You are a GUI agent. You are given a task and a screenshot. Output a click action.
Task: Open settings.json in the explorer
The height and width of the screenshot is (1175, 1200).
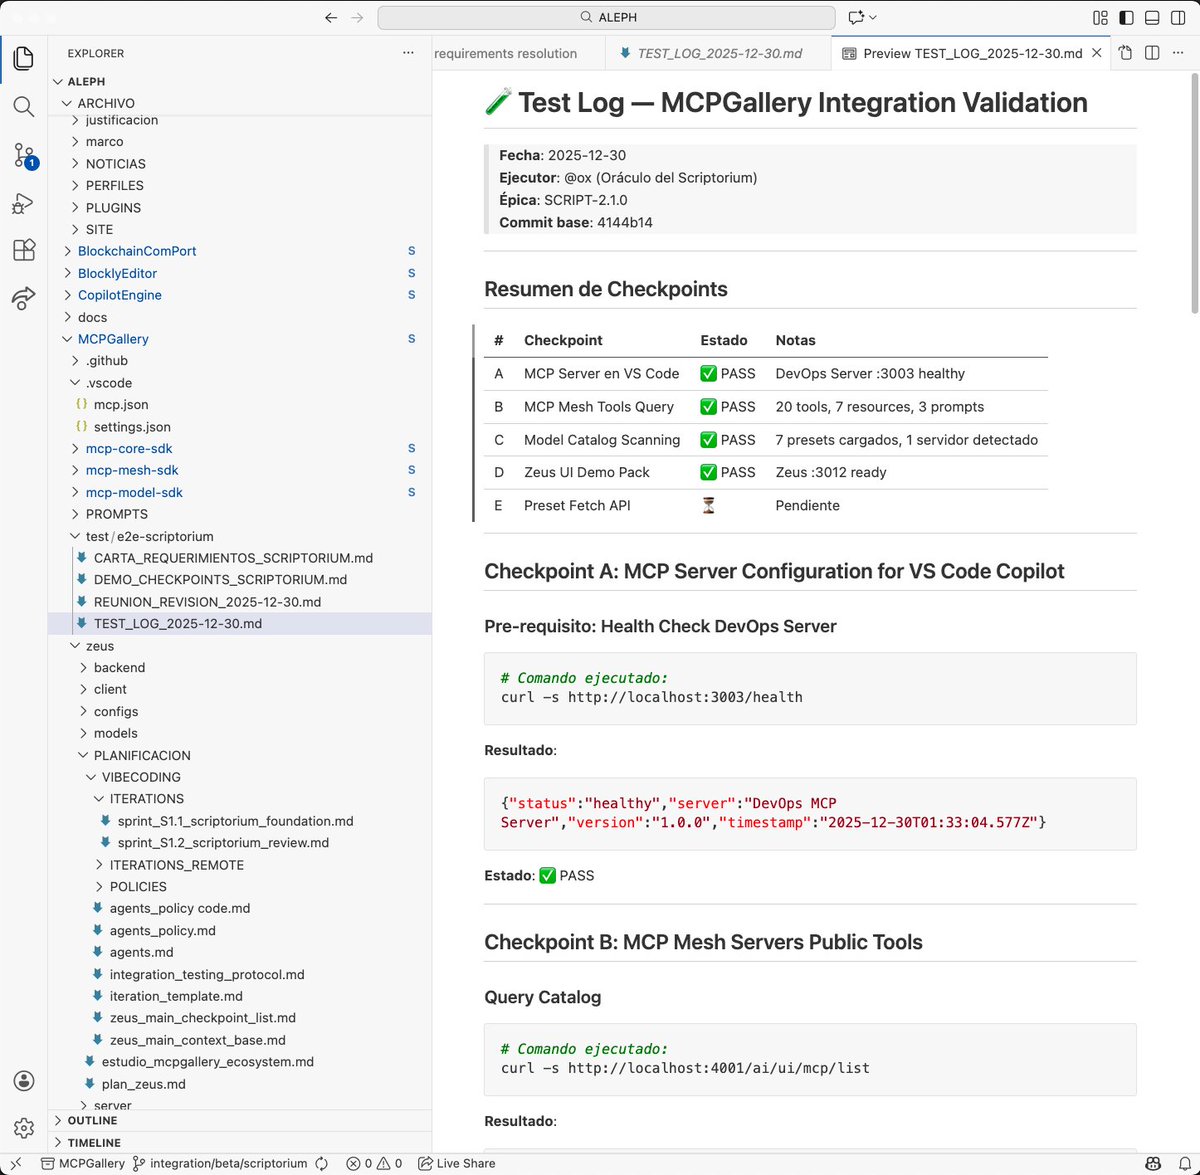pyautogui.click(x=240, y=426)
